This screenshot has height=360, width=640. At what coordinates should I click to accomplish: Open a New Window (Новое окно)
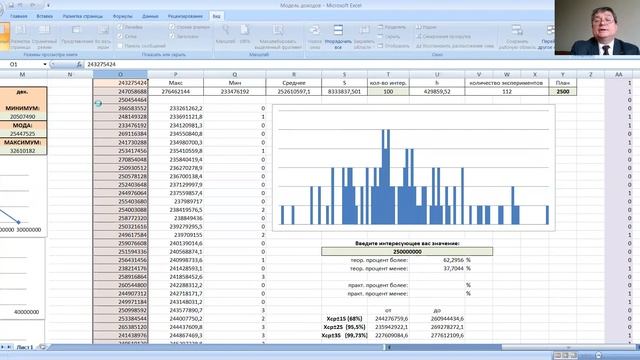[x=315, y=36]
